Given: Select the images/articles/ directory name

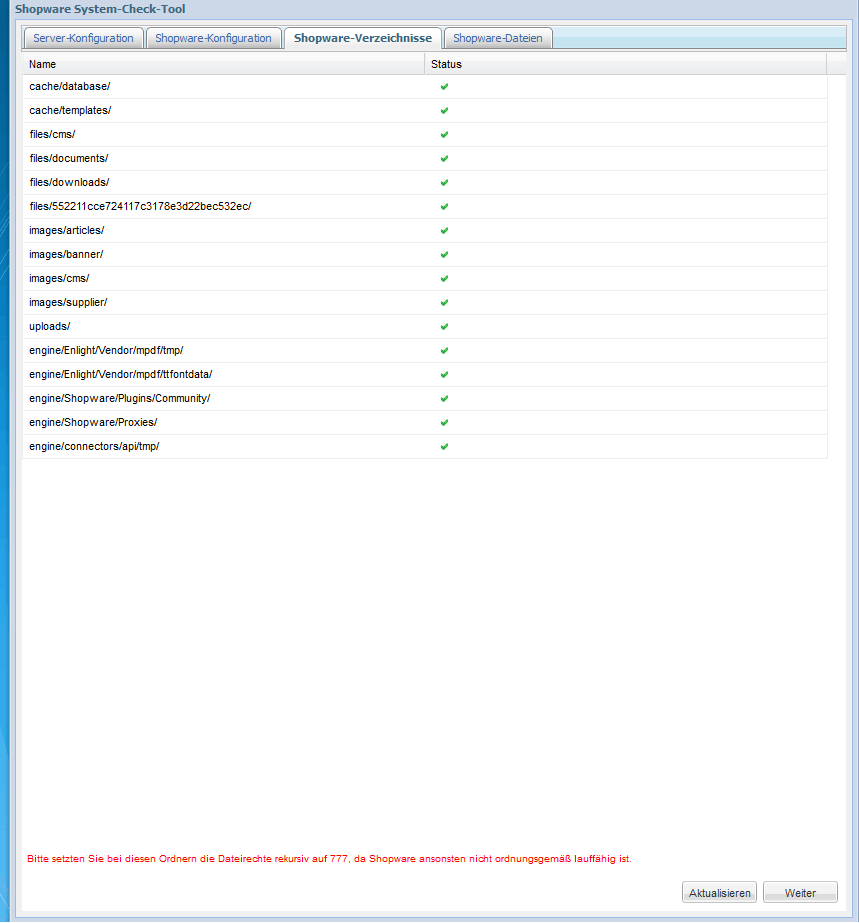Looking at the screenshot, I should click(x=67, y=231).
